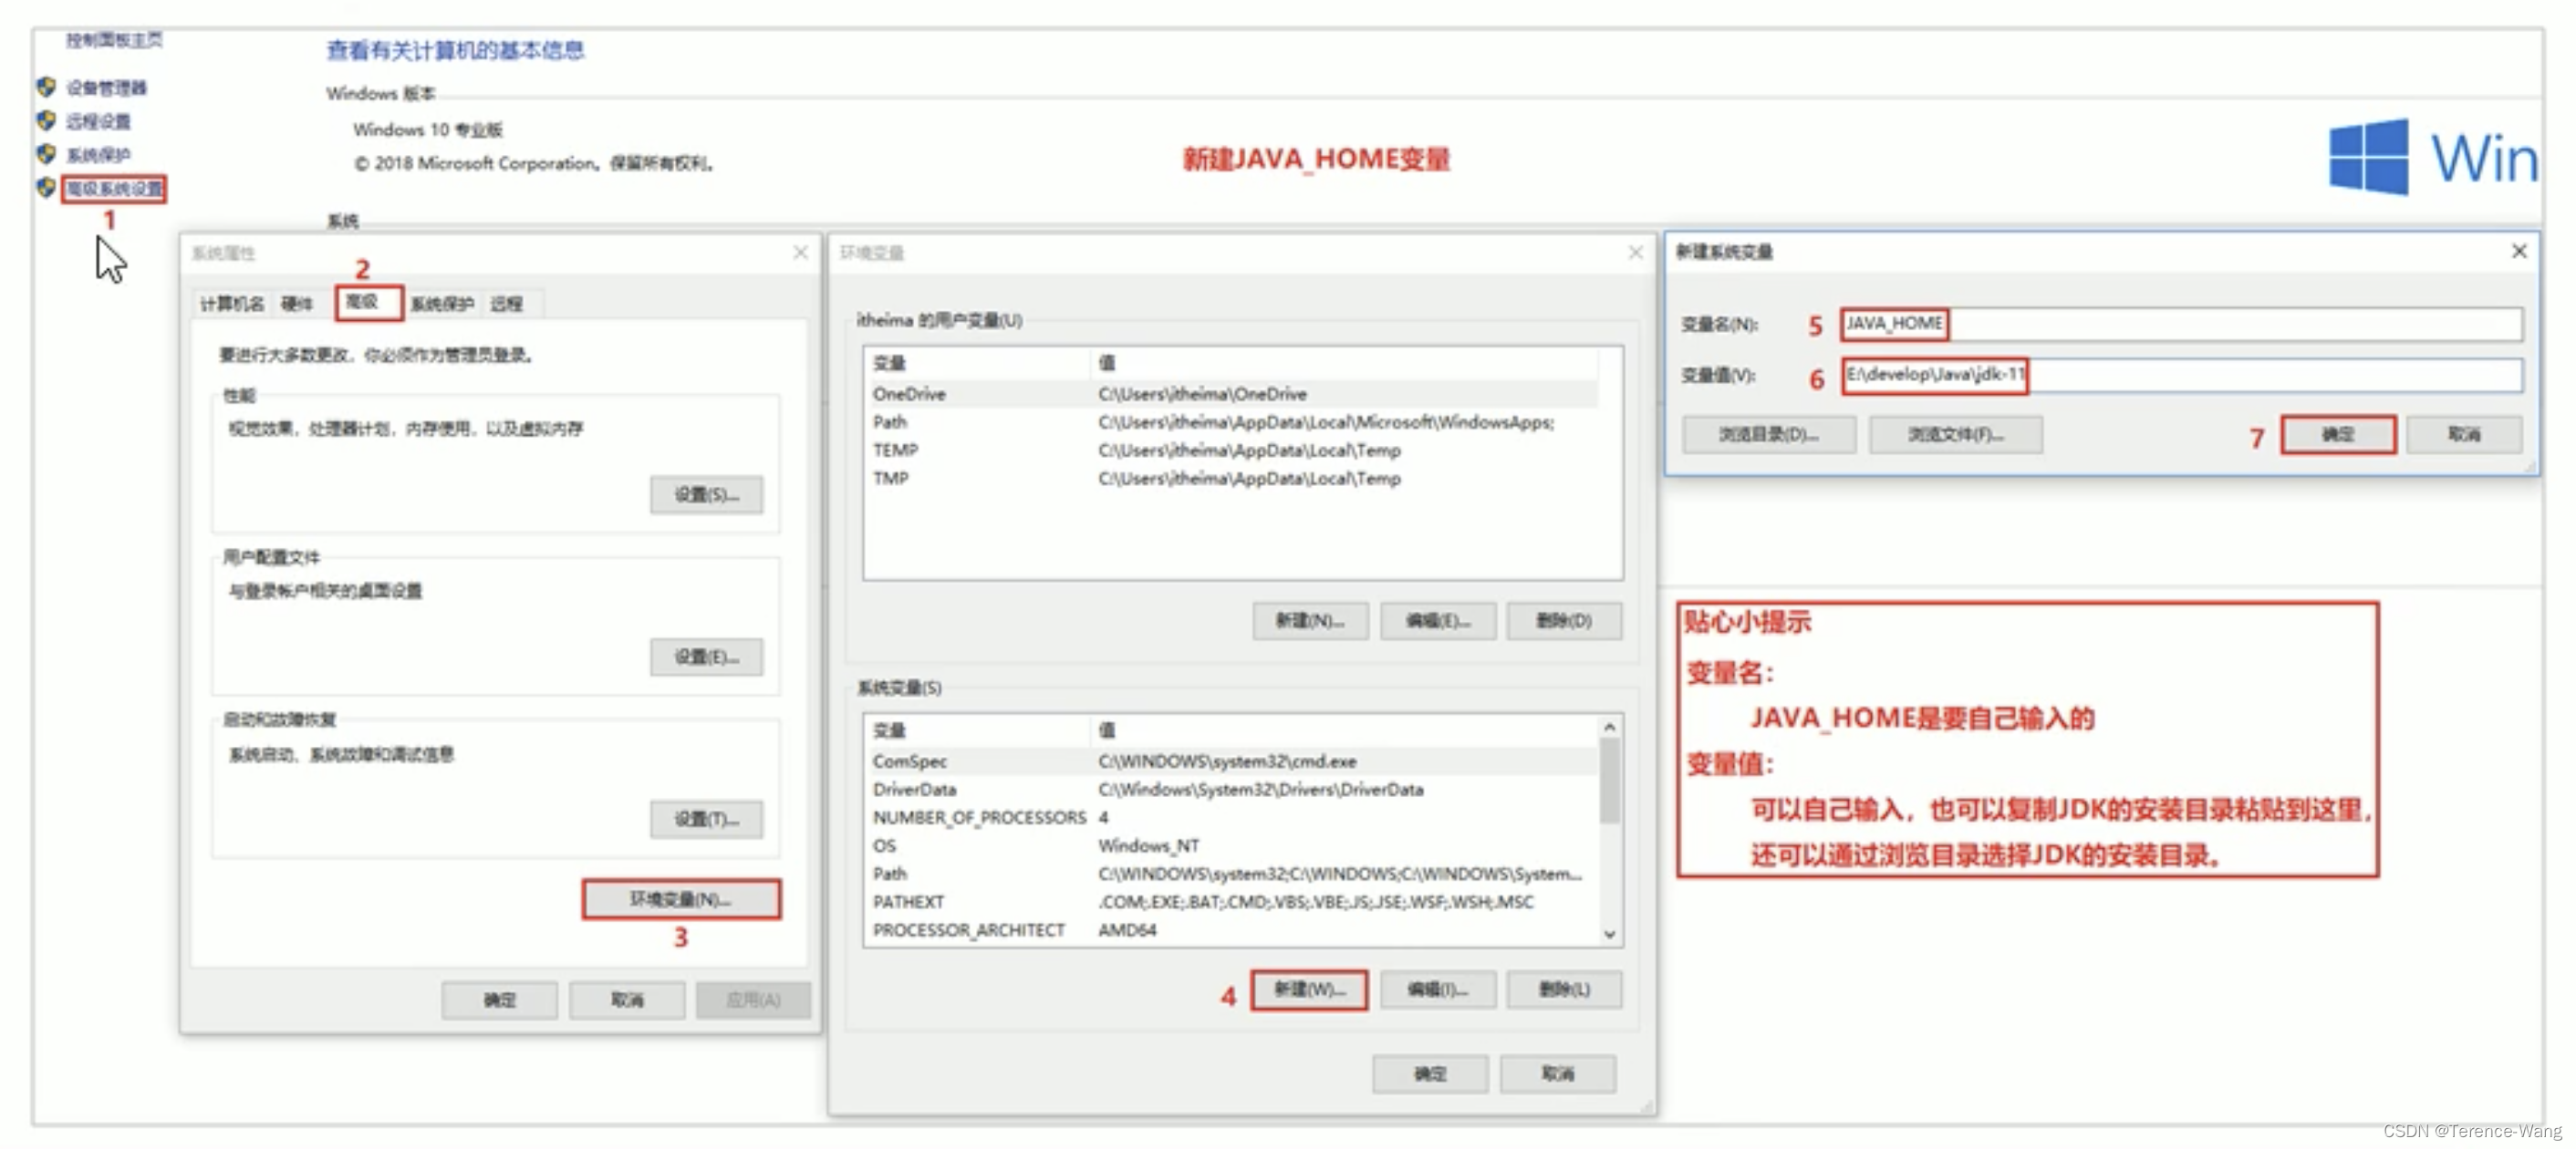Cancel the New System Variable dialog
The image size is (2576, 1149).
point(2464,434)
